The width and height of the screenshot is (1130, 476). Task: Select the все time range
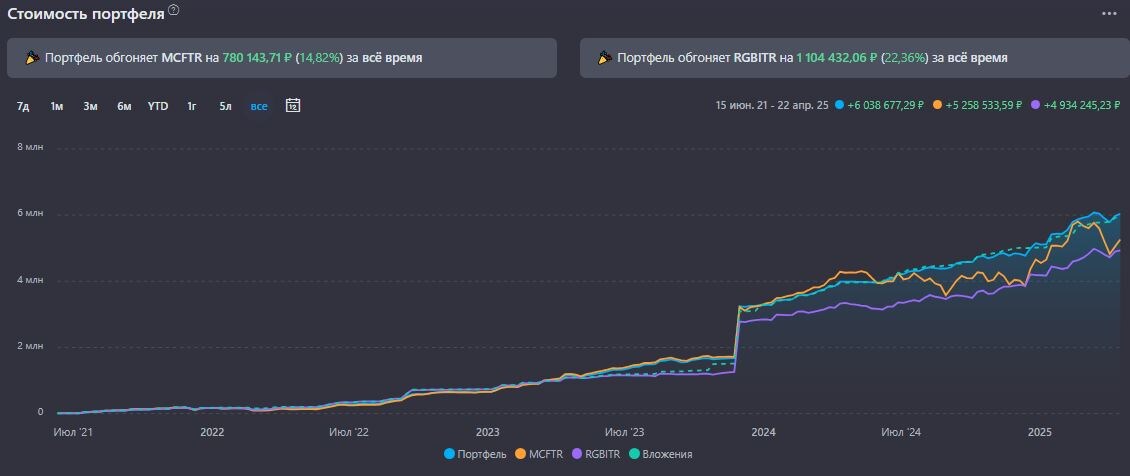(x=259, y=107)
